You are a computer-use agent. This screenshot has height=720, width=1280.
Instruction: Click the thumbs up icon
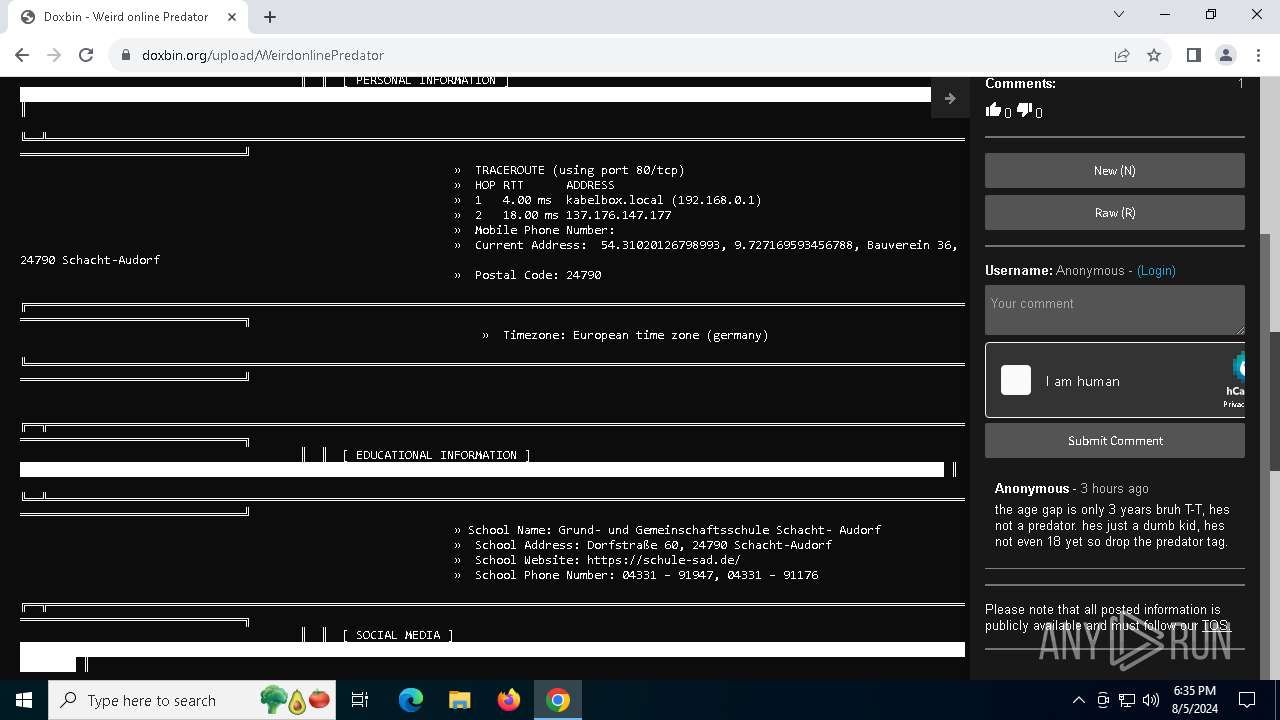(993, 110)
